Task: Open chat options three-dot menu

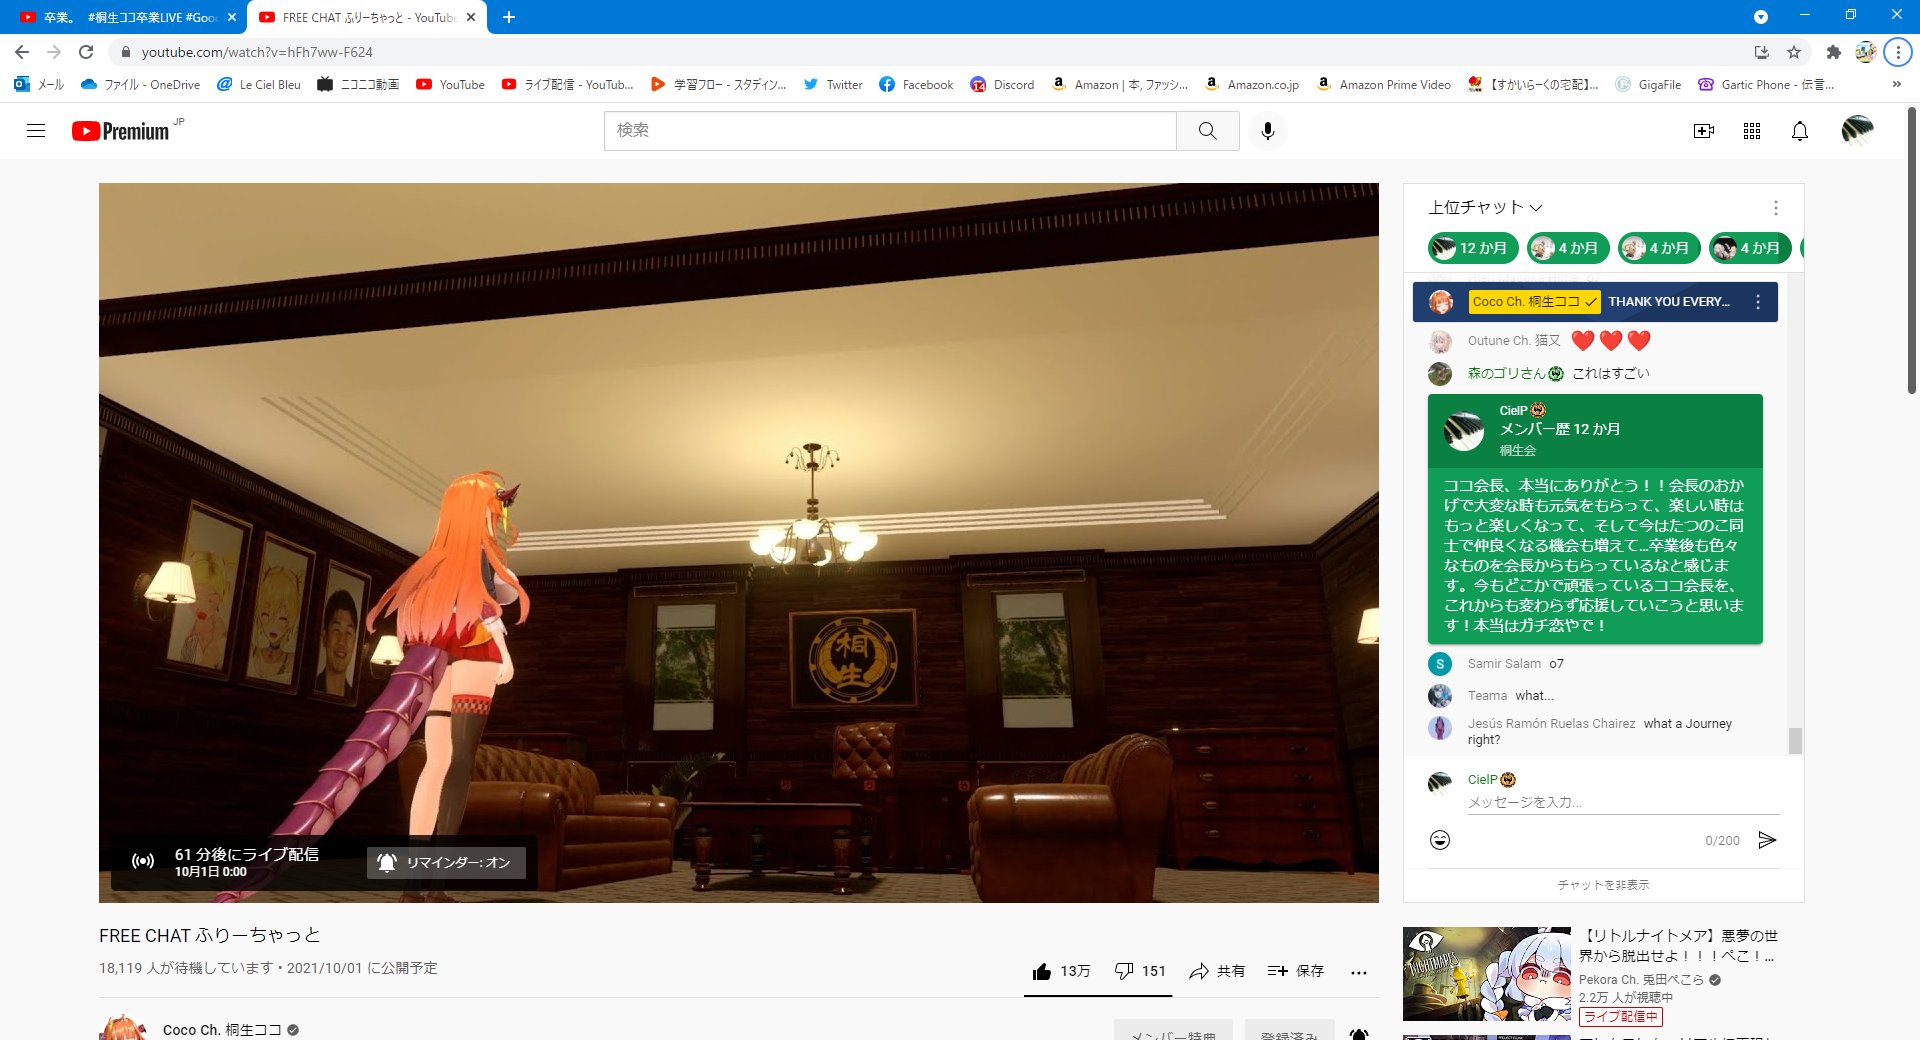Action: point(1776,208)
